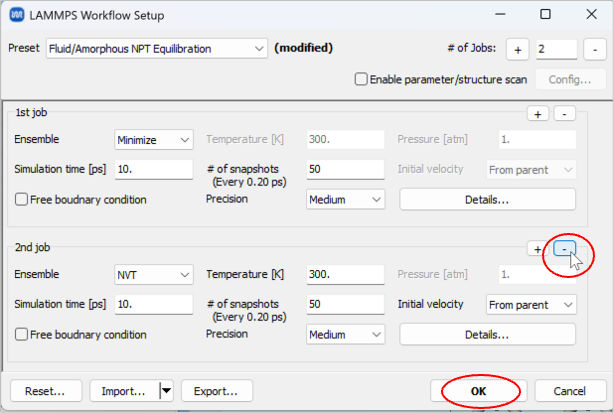Toggle Free boundary condition in 1st job
The image size is (614, 413).
(x=21, y=199)
